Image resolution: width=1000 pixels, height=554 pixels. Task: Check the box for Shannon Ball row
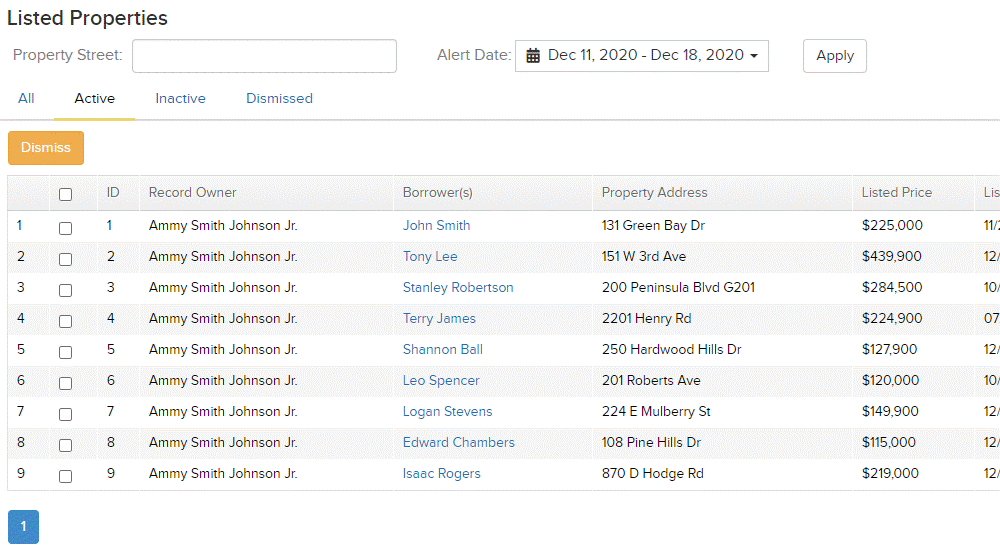coord(65,353)
